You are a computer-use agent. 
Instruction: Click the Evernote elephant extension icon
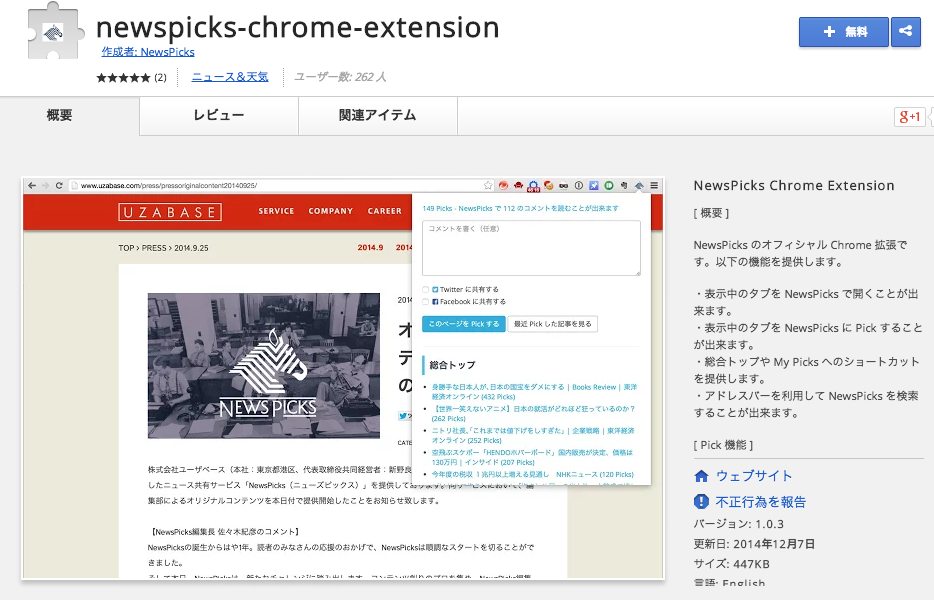tap(624, 185)
